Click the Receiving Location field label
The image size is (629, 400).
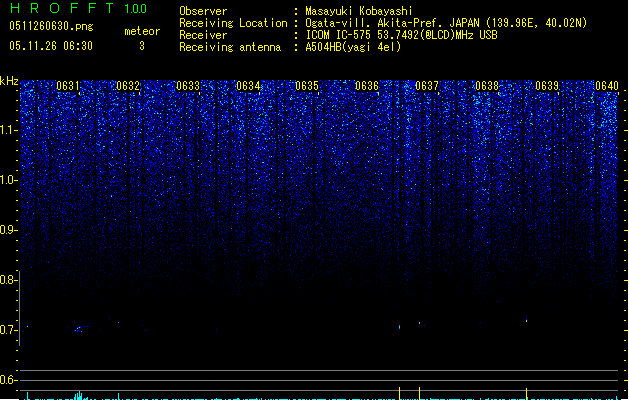coord(233,23)
